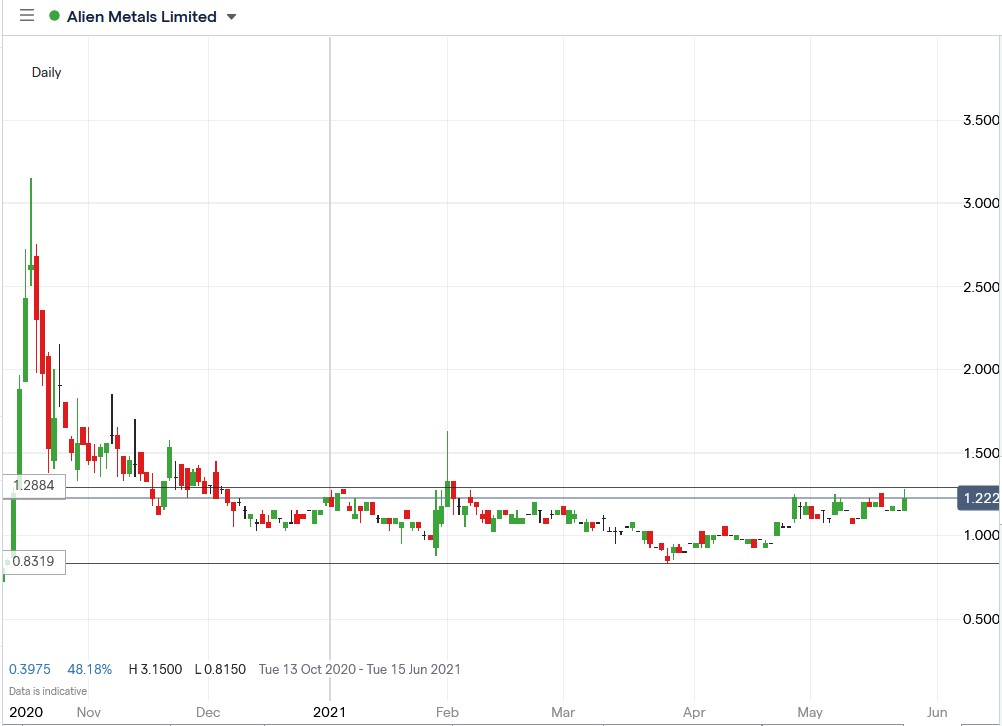Change the Daily timeframe setting
Viewport: 1002px width, 726px height.
pos(46,72)
